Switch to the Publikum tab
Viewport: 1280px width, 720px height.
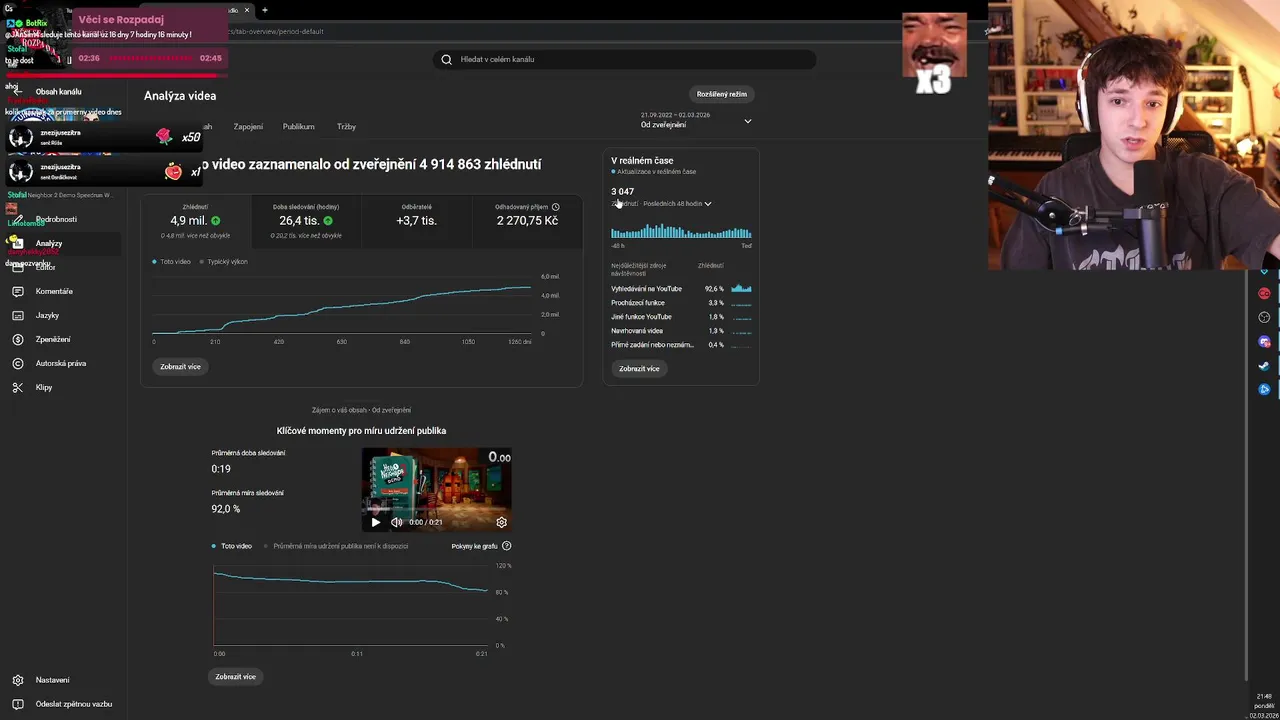[x=298, y=127]
